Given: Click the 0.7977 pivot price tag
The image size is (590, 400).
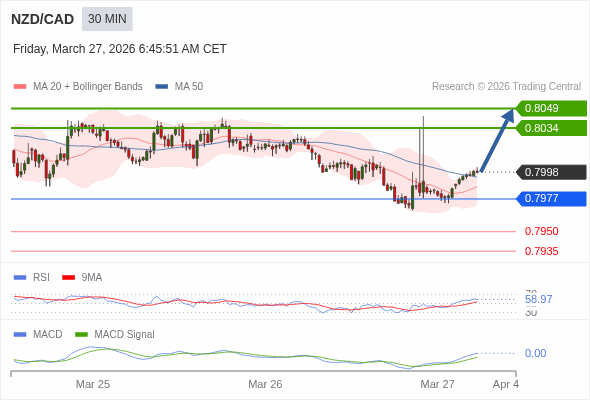Looking at the screenshot, I should (x=551, y=198).
